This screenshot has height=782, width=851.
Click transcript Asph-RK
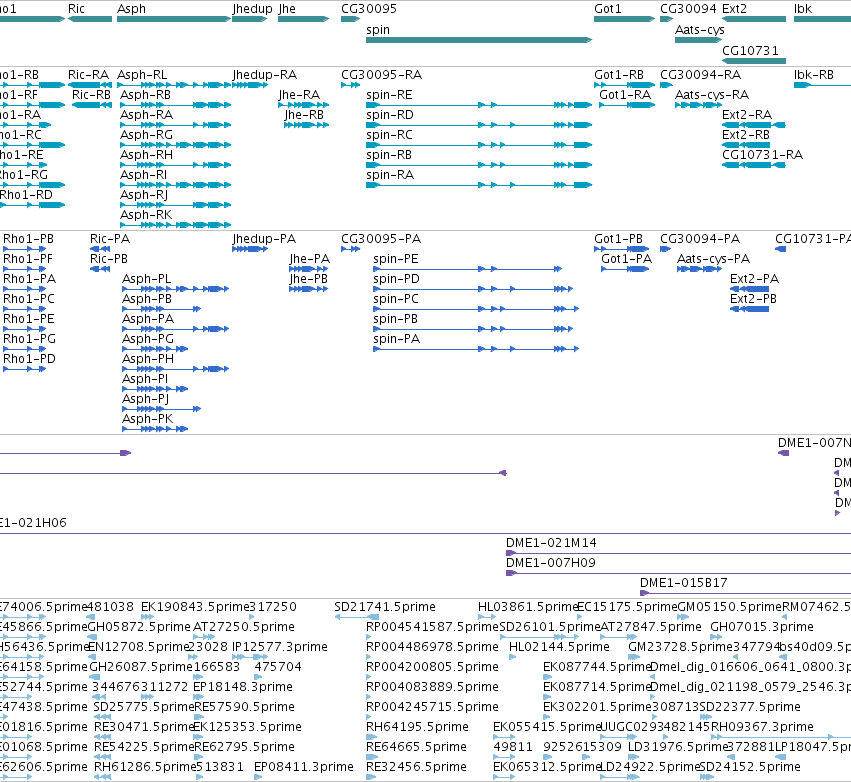pyautogui.click(x=176, y=225)
